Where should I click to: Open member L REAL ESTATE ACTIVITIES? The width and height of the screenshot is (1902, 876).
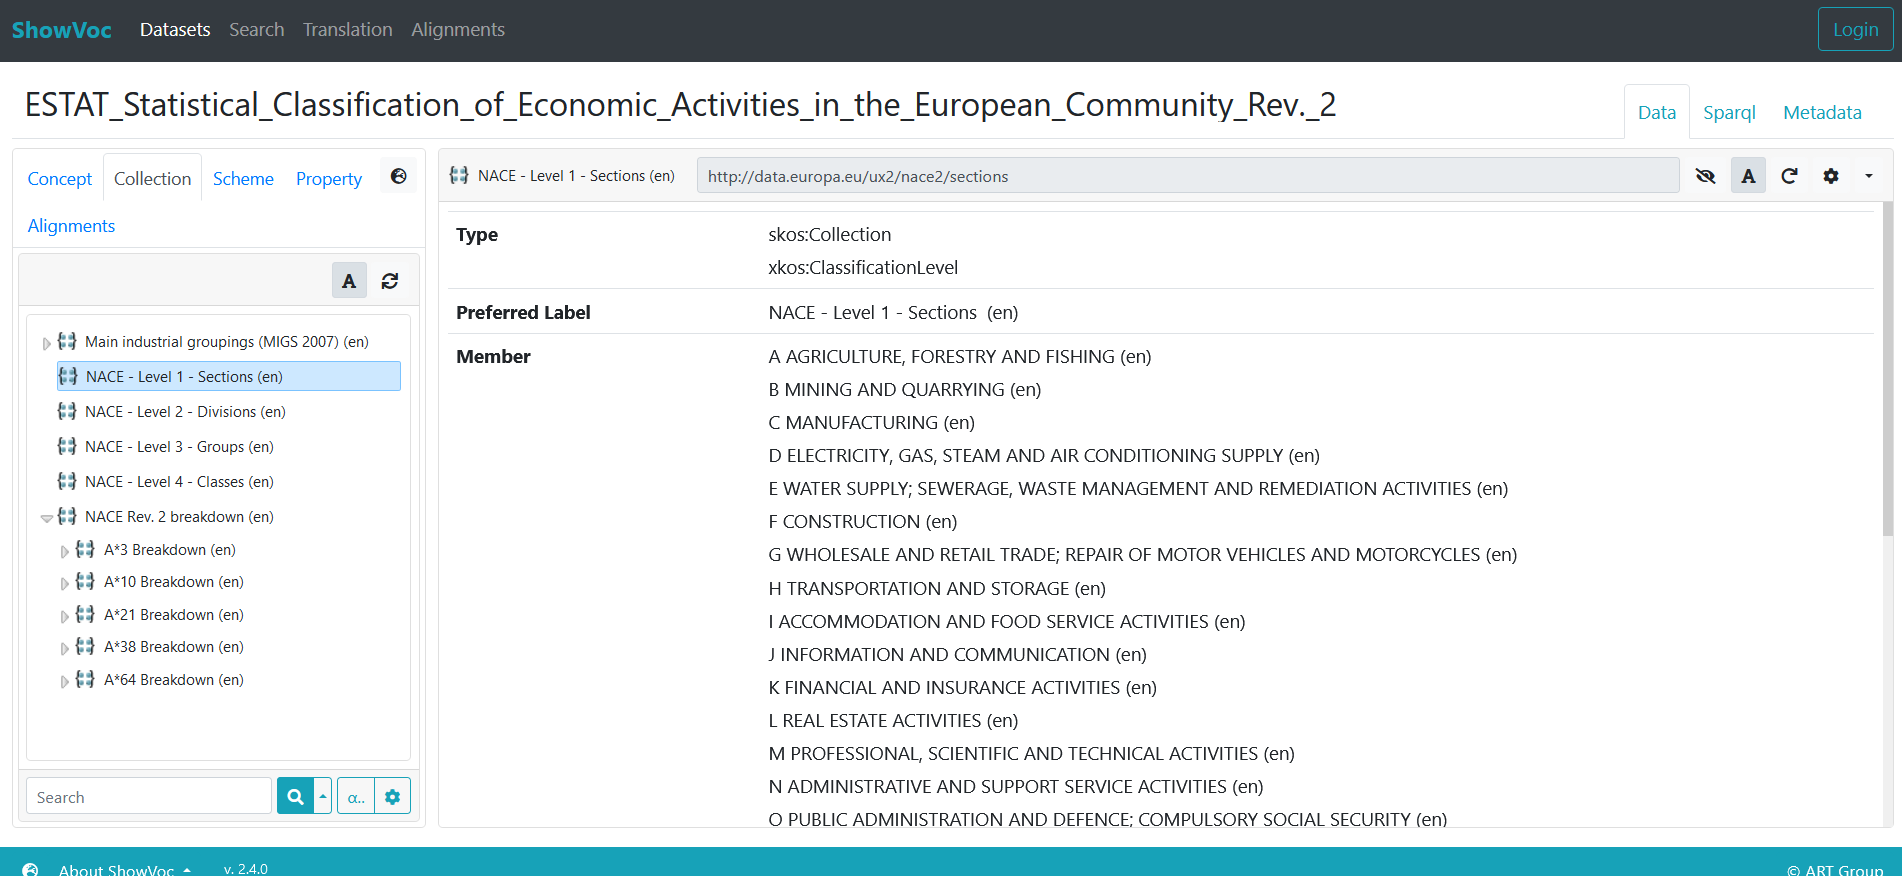pyautogui.click(x=893, y=720)
